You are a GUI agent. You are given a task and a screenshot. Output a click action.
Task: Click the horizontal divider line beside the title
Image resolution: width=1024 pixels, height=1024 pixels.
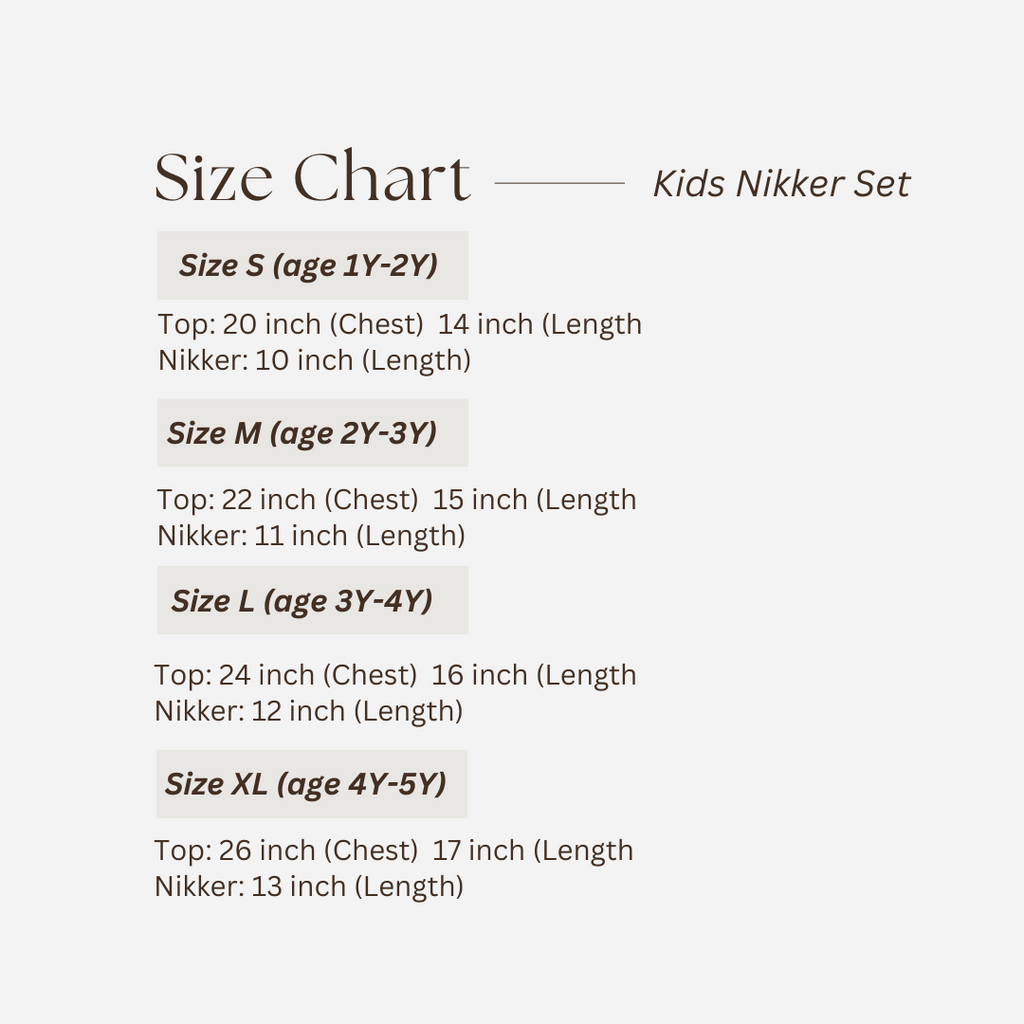click(x=559, y=184)
